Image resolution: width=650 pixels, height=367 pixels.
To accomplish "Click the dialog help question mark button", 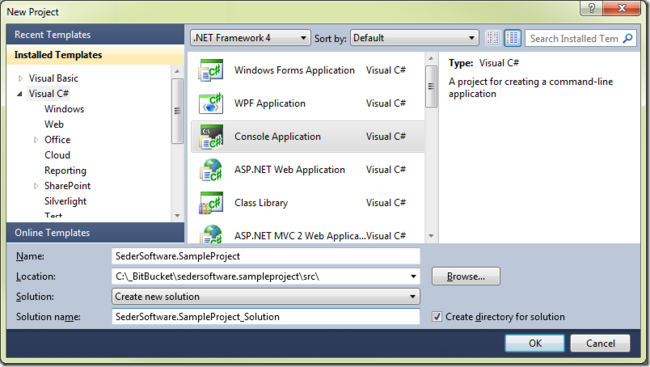I will click(591, 8).
